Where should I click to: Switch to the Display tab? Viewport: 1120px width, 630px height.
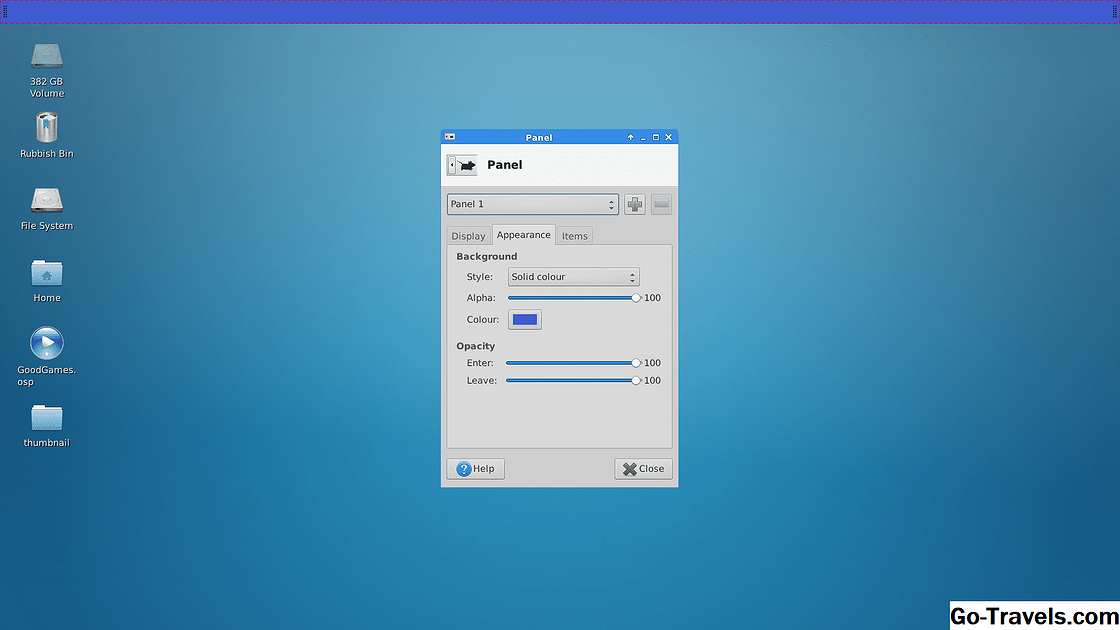(x=469, y=236)
